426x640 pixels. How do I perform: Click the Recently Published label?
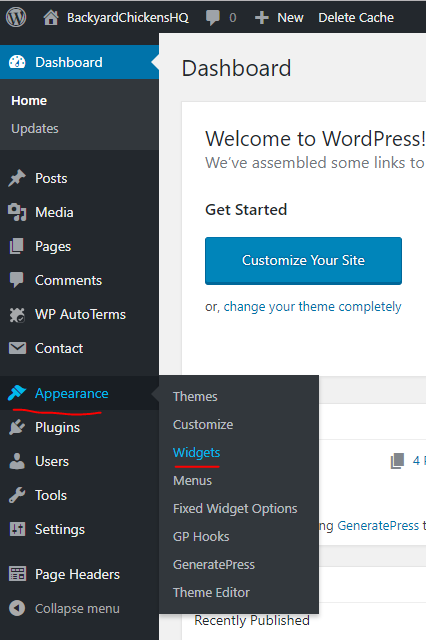tap(252, 620)
